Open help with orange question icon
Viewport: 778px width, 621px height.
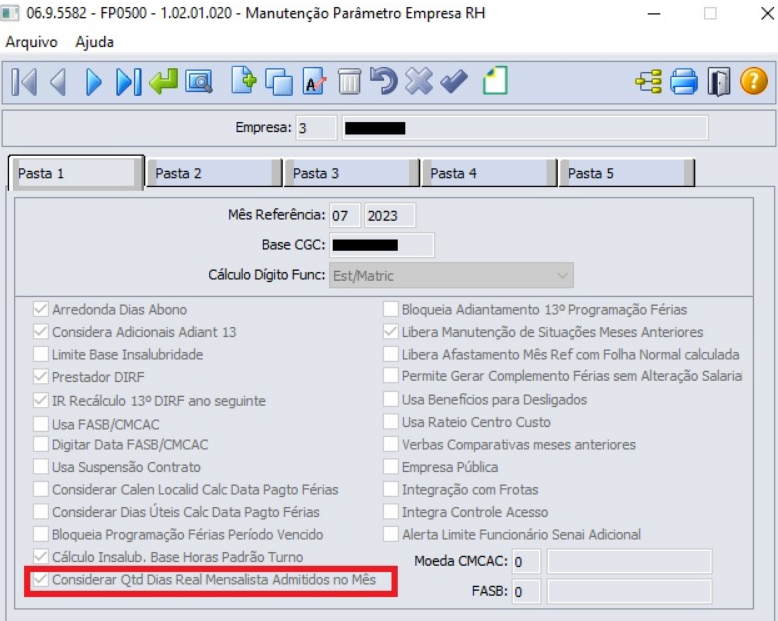754,81
